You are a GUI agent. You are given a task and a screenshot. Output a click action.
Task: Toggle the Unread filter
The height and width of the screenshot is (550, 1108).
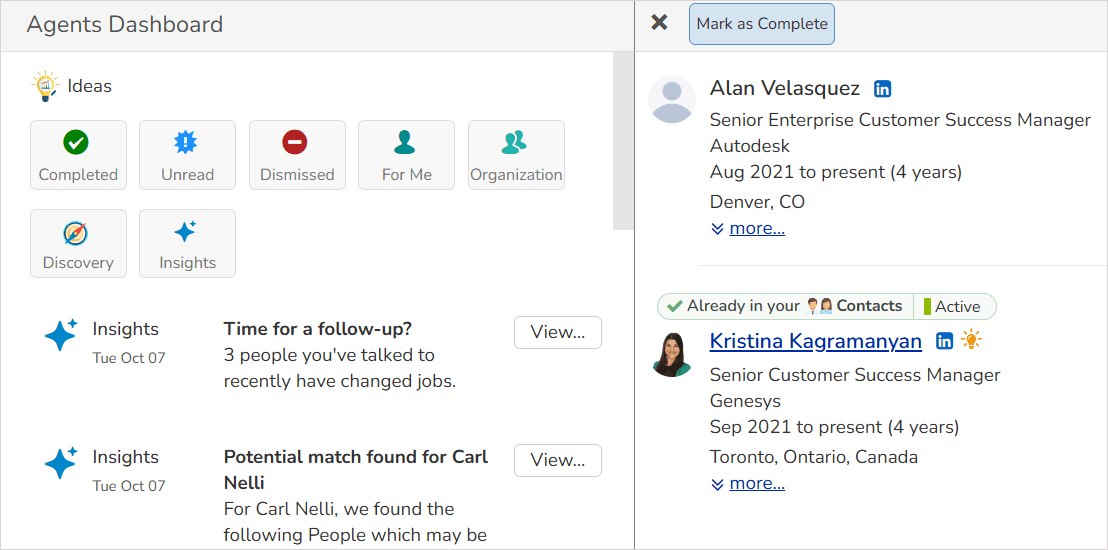coord(187,155)
